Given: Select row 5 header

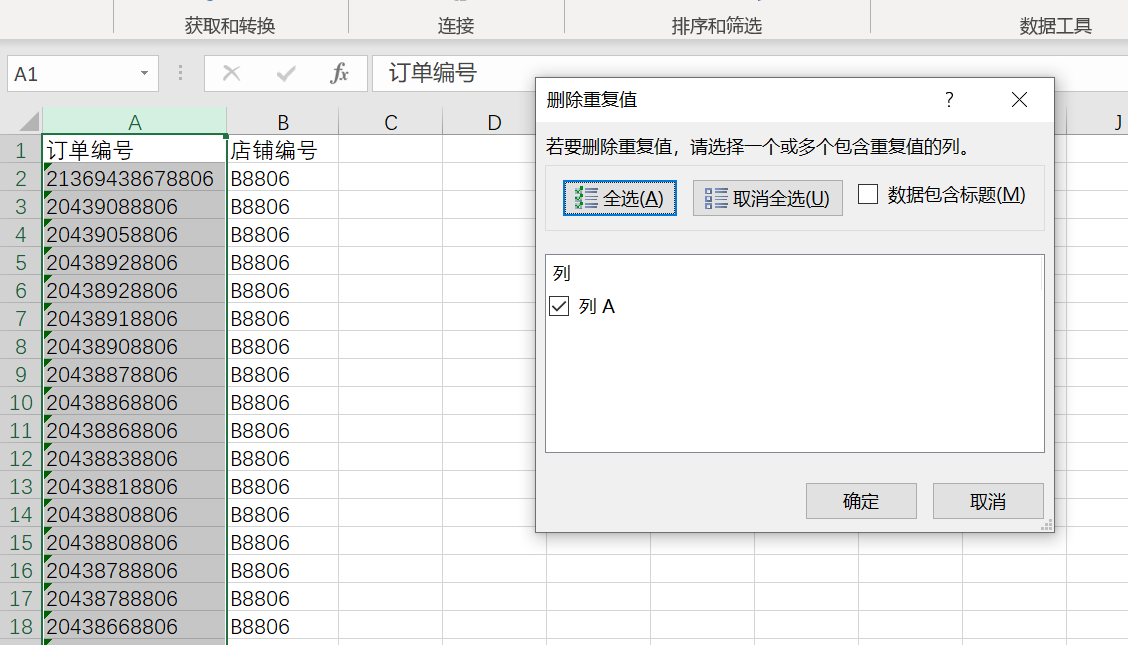Looking at the screenshot, I should (21, 262).
